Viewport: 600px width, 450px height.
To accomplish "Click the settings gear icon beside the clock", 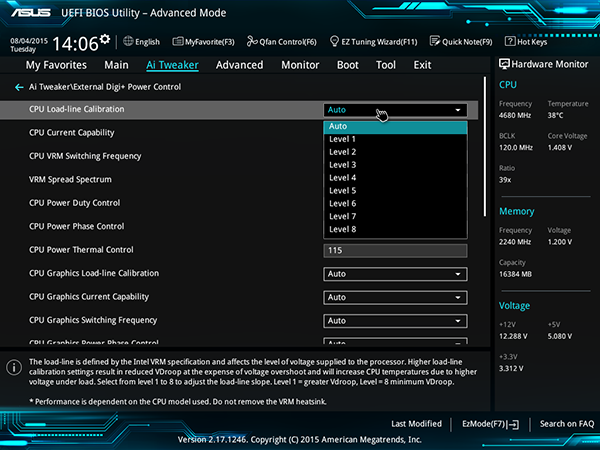I will coord(105,40).
